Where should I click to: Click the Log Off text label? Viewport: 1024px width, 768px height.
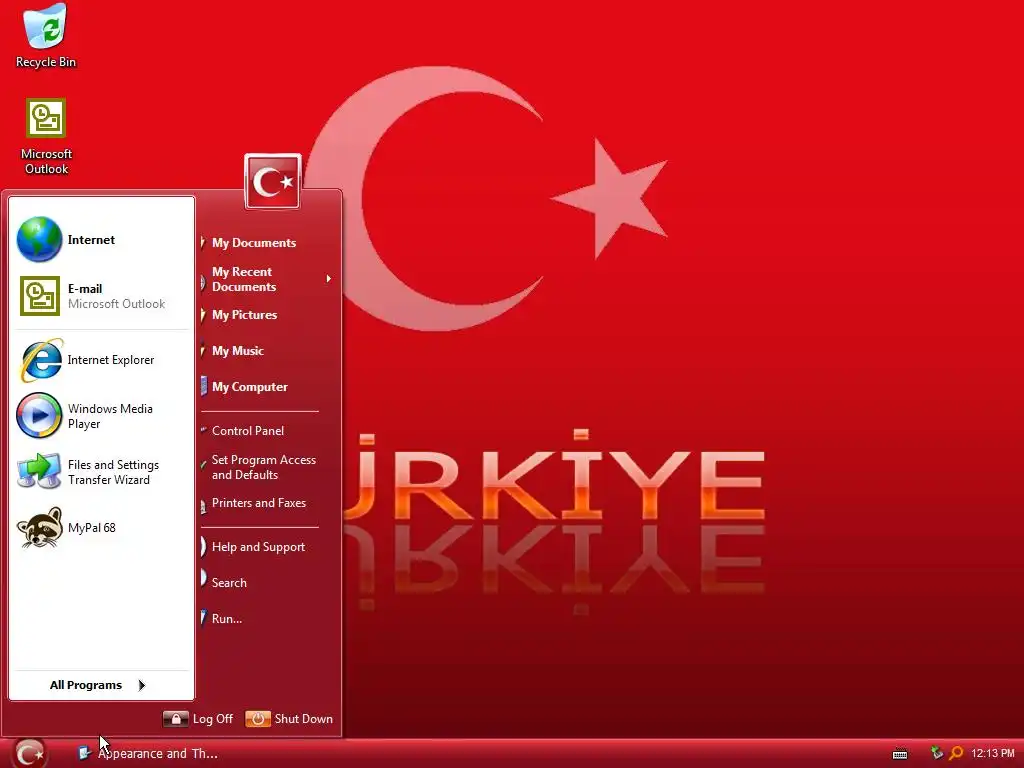[213, 719]
